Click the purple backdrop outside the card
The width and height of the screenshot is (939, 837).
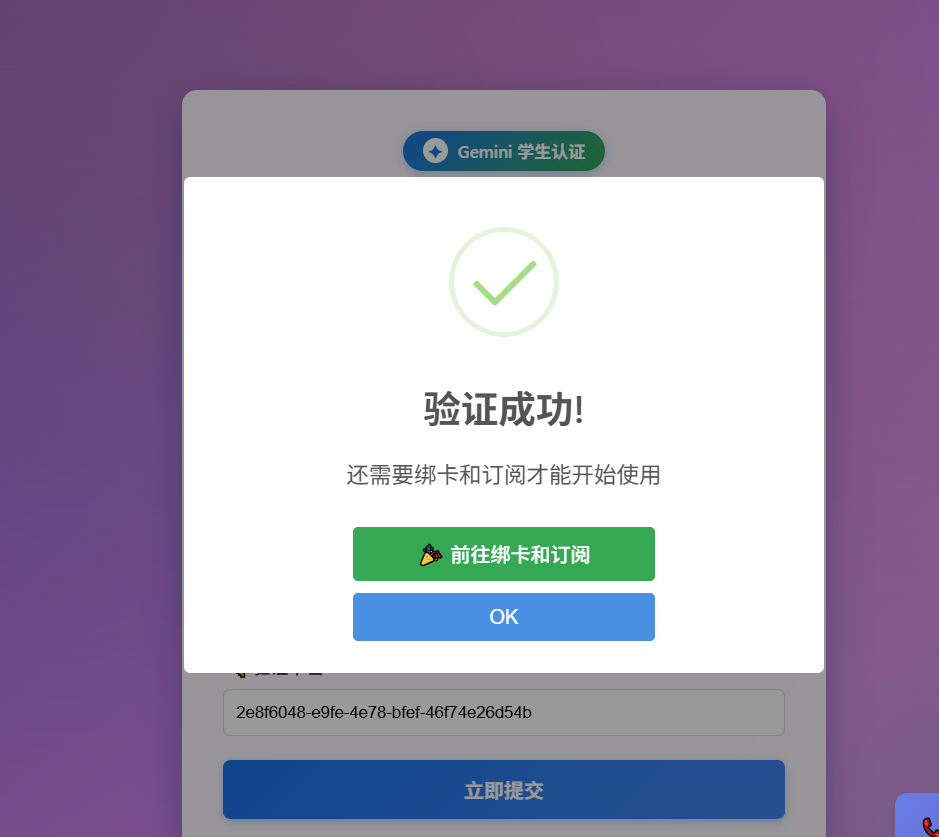90,419
